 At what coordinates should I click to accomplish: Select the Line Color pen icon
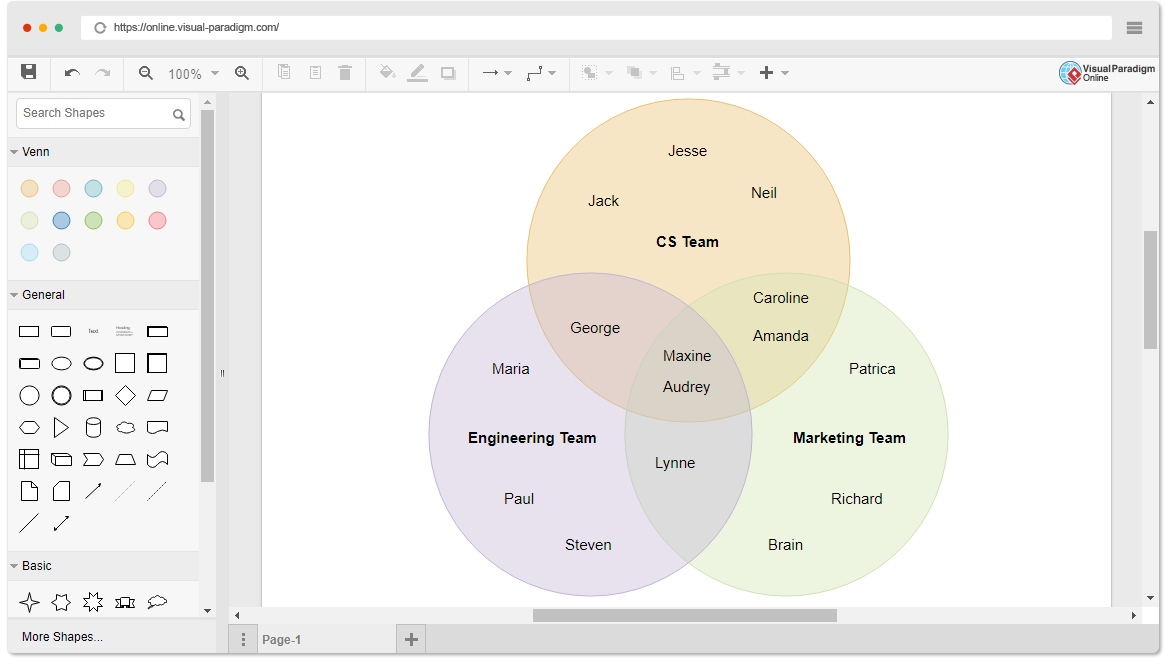click(x=418, y=72)
